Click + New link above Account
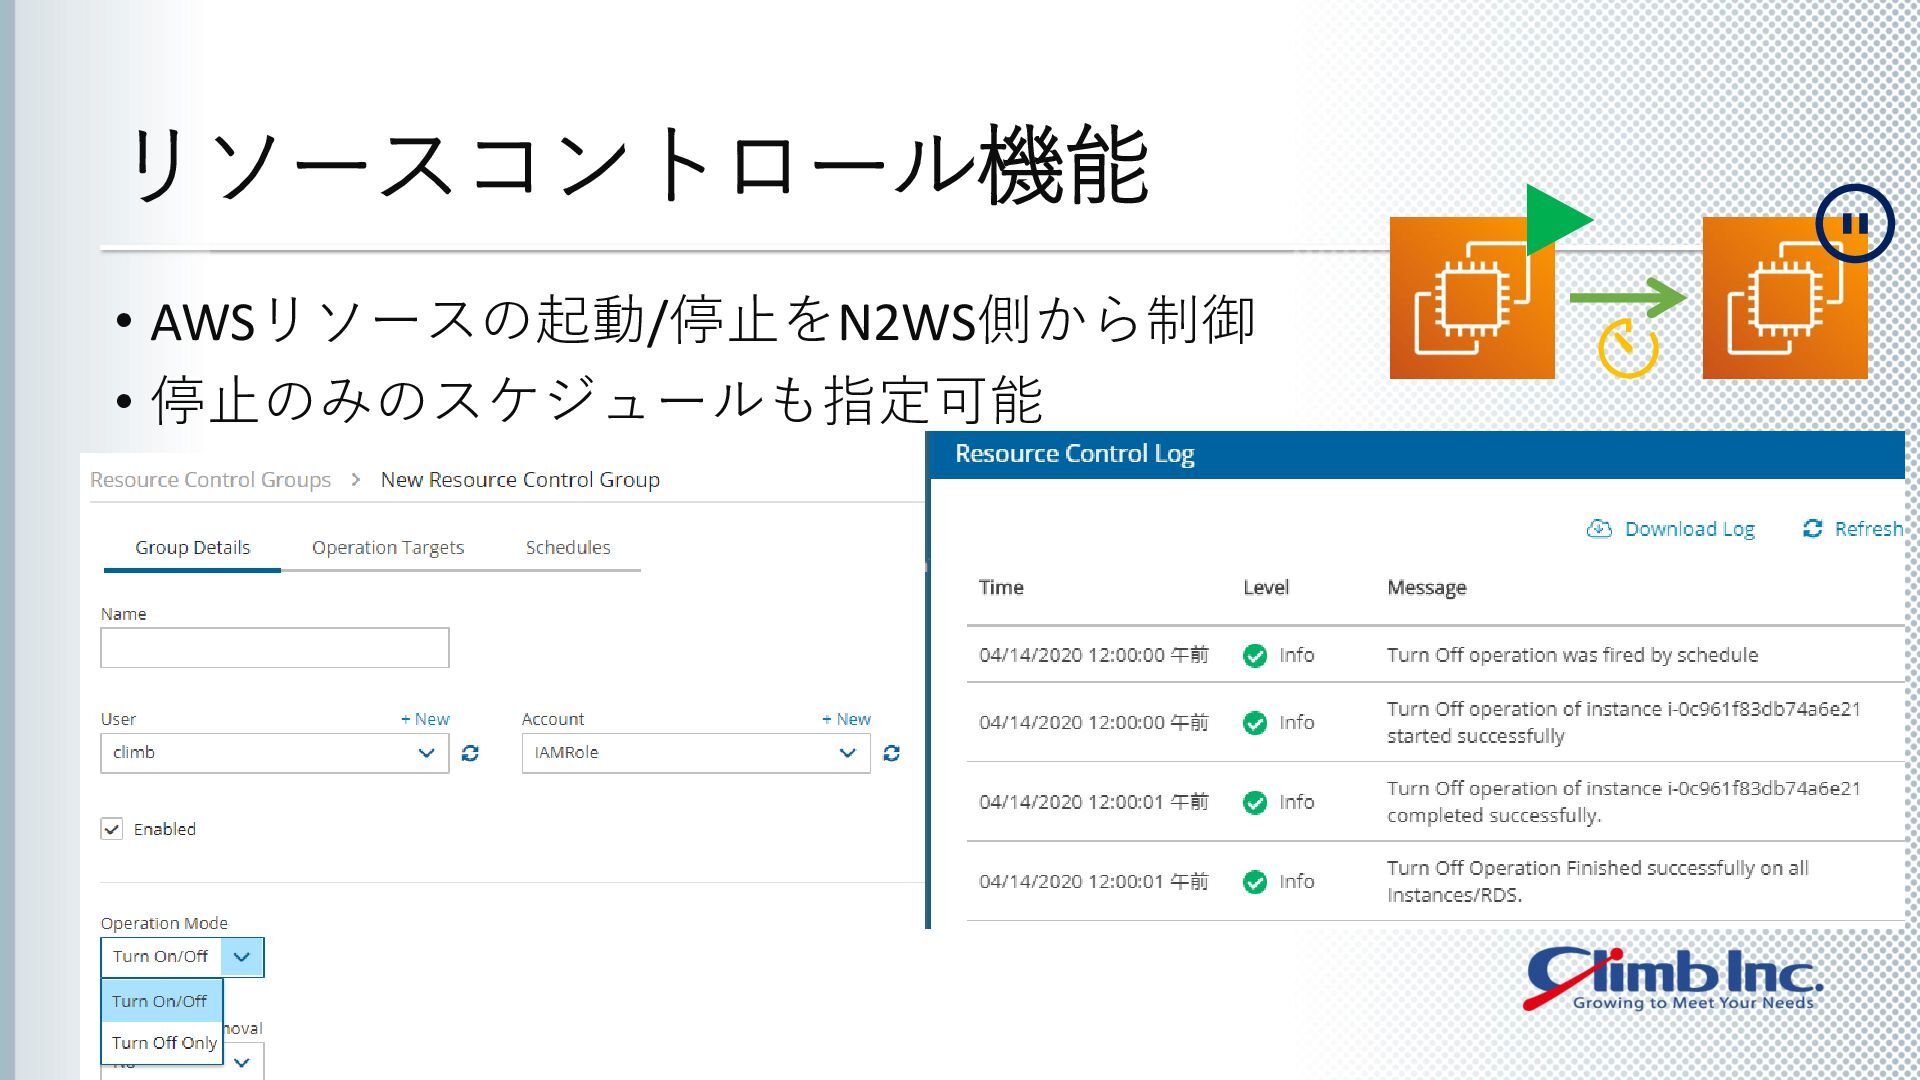Viewport: 1920px width, 1080px height. pyautogui.click(x=846, y=719)
